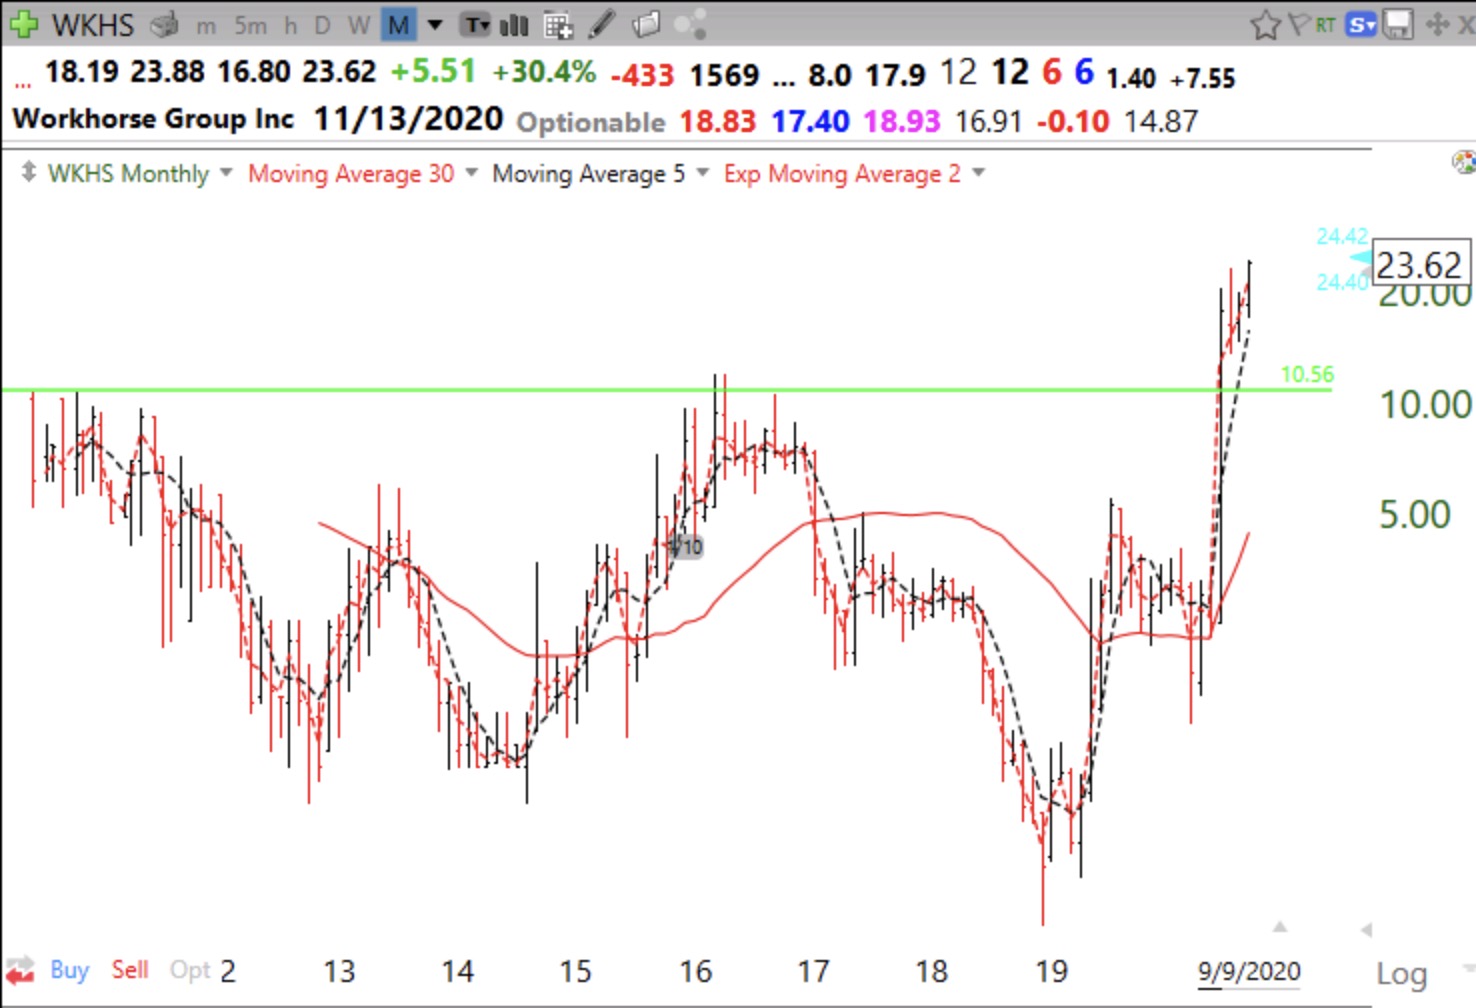This screenshot has height=1008, width=1476.
Task: Click the add indicator icon
Action: coord(558,25)
